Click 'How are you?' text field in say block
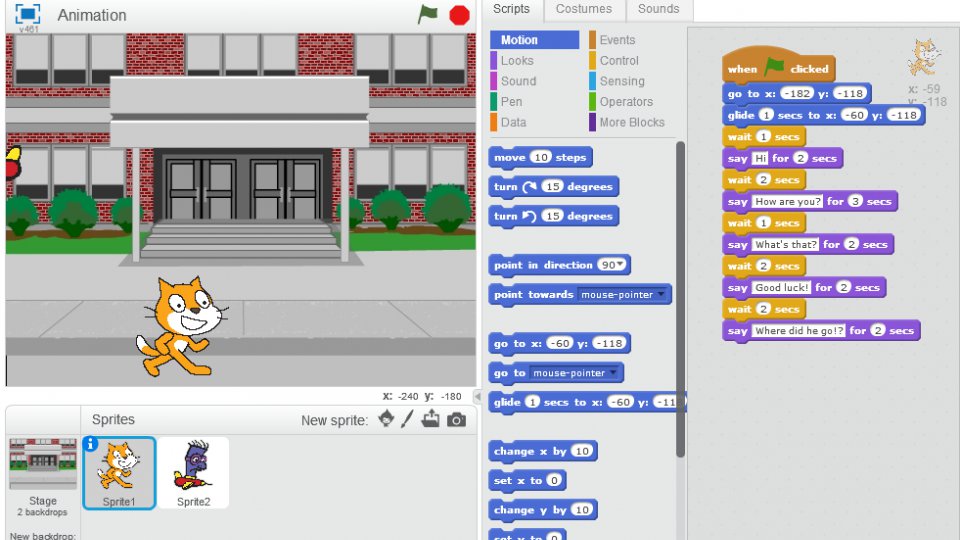This screenshot has height=540, width=960. 787,201
